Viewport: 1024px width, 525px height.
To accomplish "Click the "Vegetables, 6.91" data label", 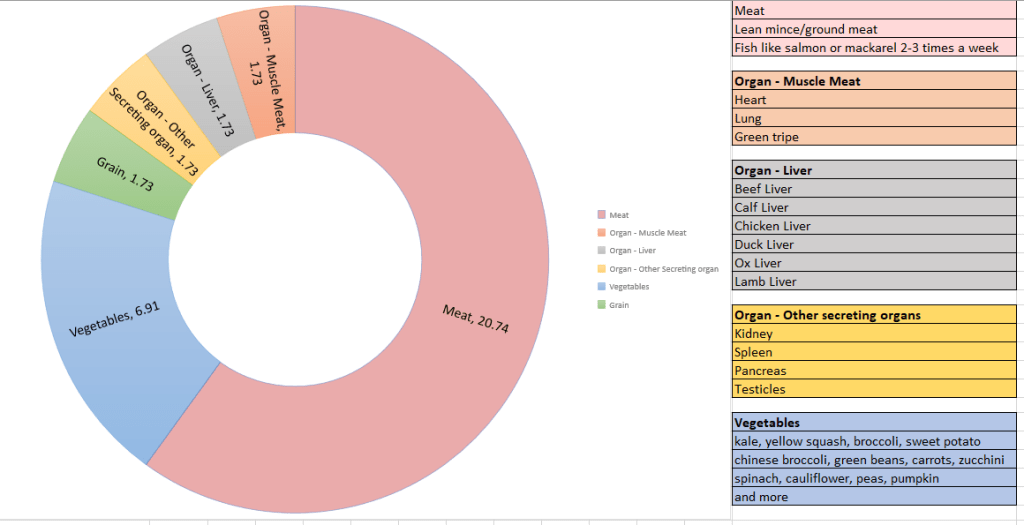I will point(108,319).
